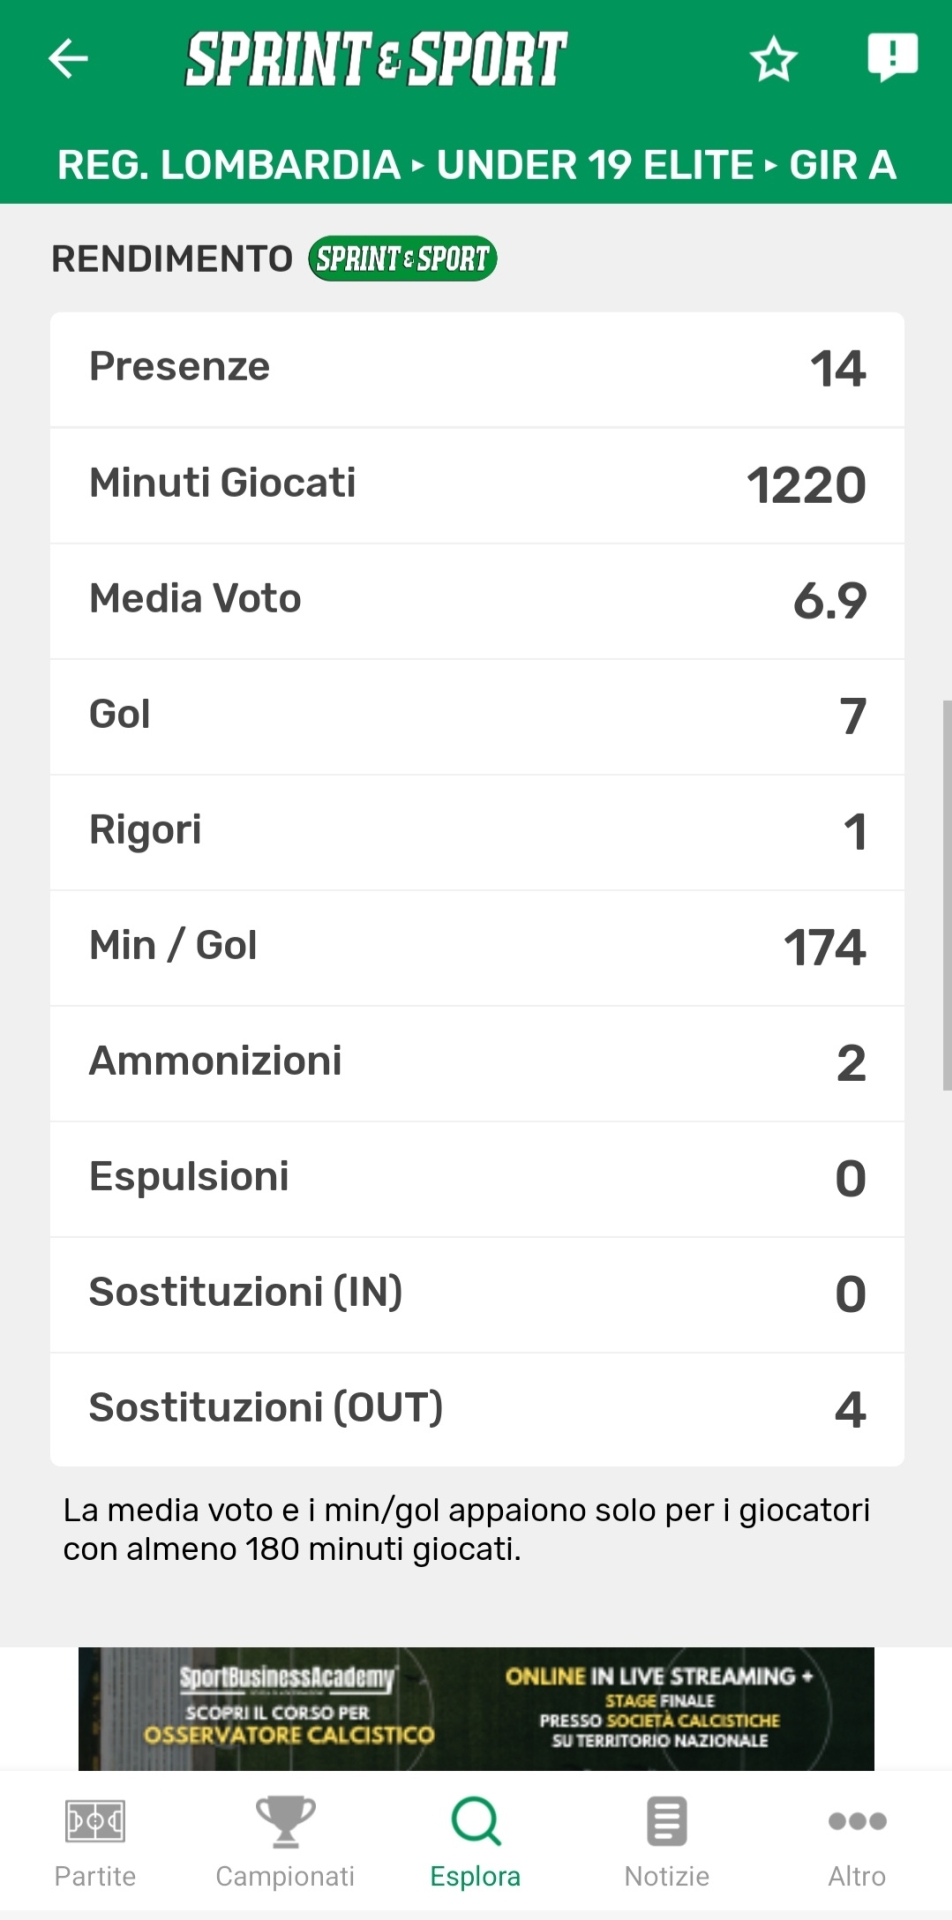
Task: Tap the REG. LOMBARDIA breadcrumb
Action: pos(228,165)
